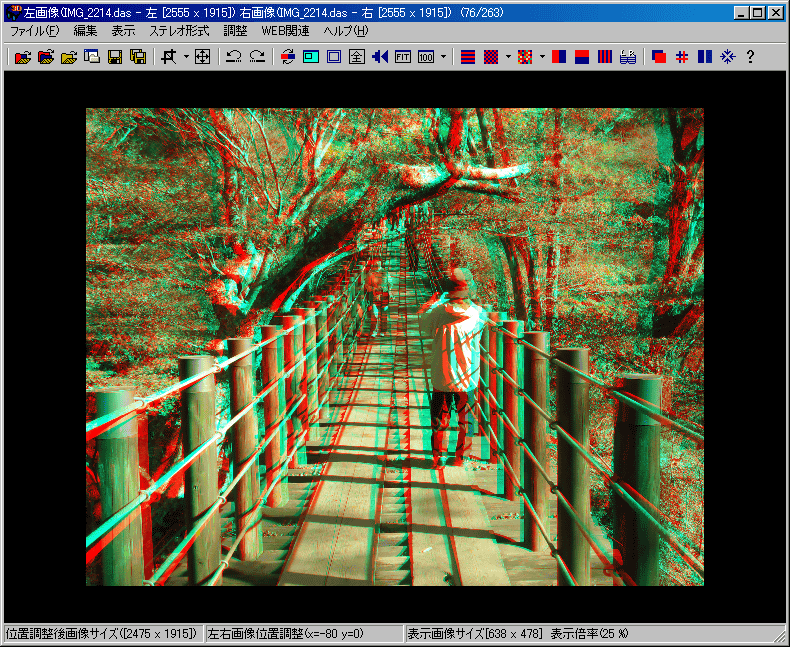
Task: Switch to red-blue checkered anaglyph view
Action: [x=491, y=57]
